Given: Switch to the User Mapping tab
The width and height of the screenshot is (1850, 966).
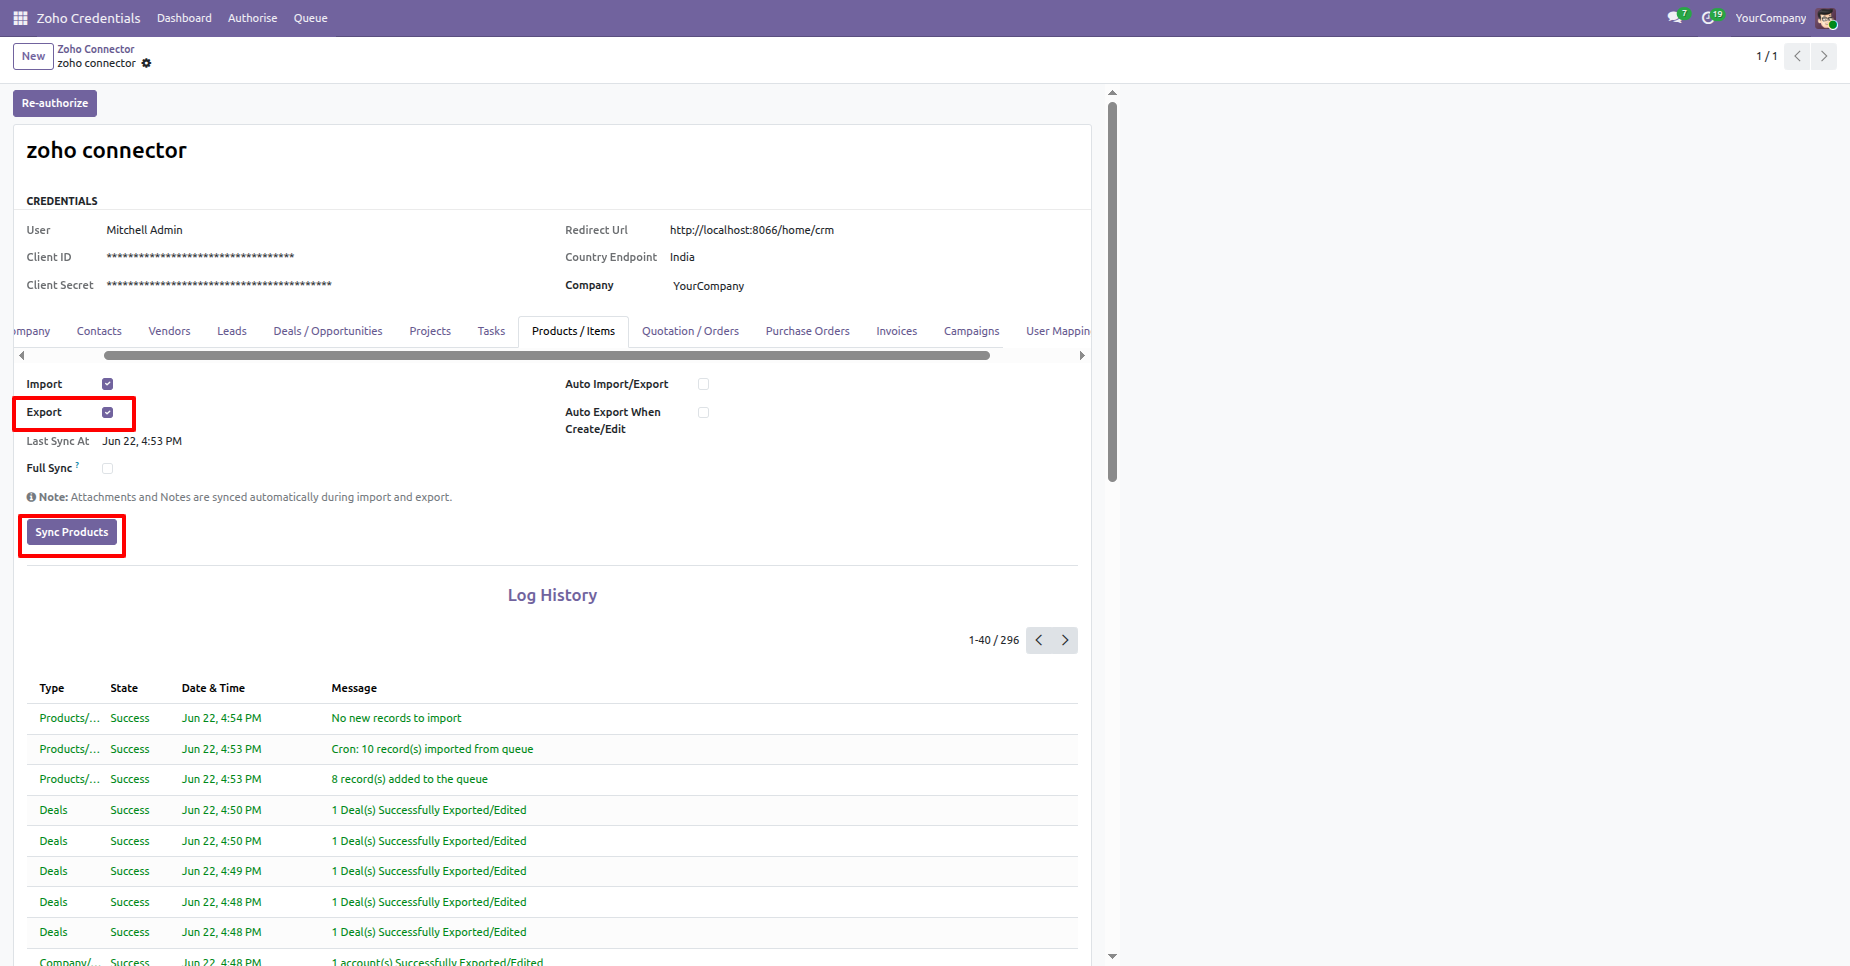Looking at the screenshot, I should click(1057, 331).
